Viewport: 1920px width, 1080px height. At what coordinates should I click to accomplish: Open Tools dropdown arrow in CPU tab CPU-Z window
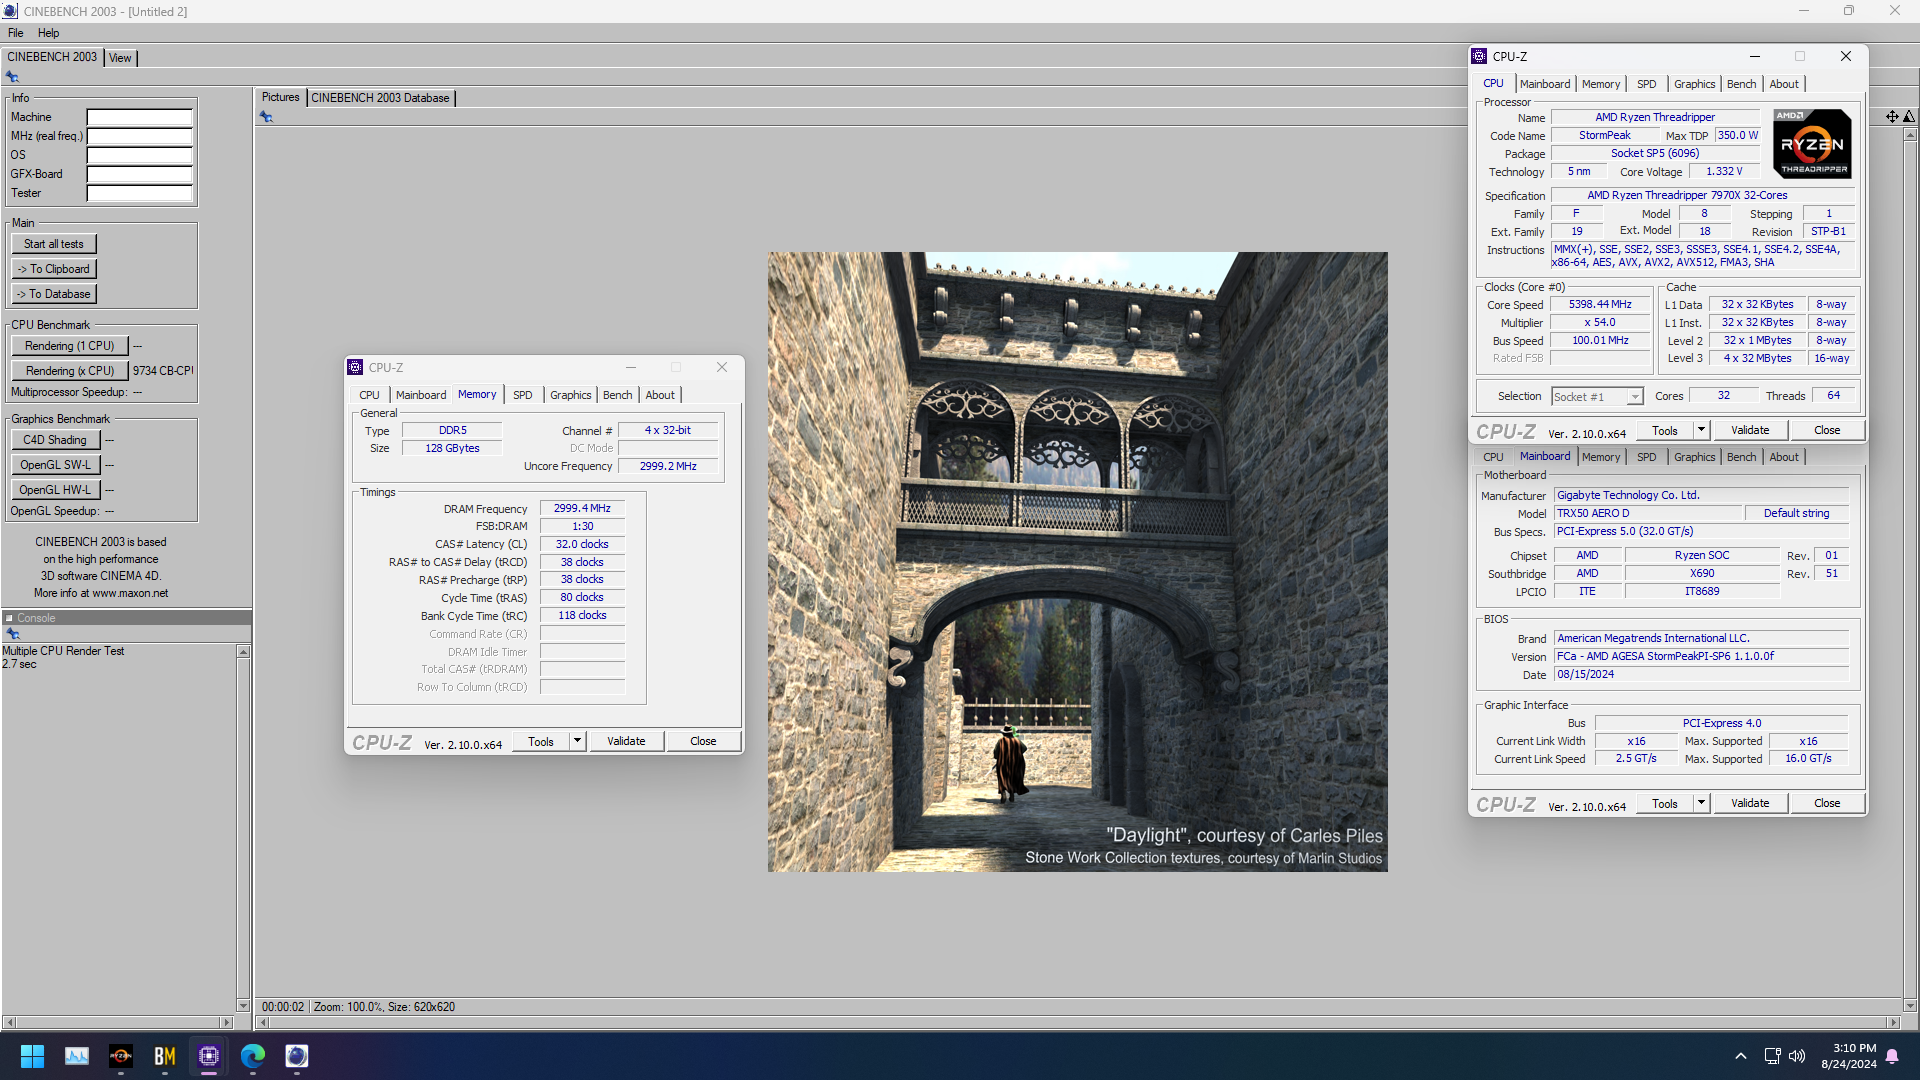coord(1701,430)
